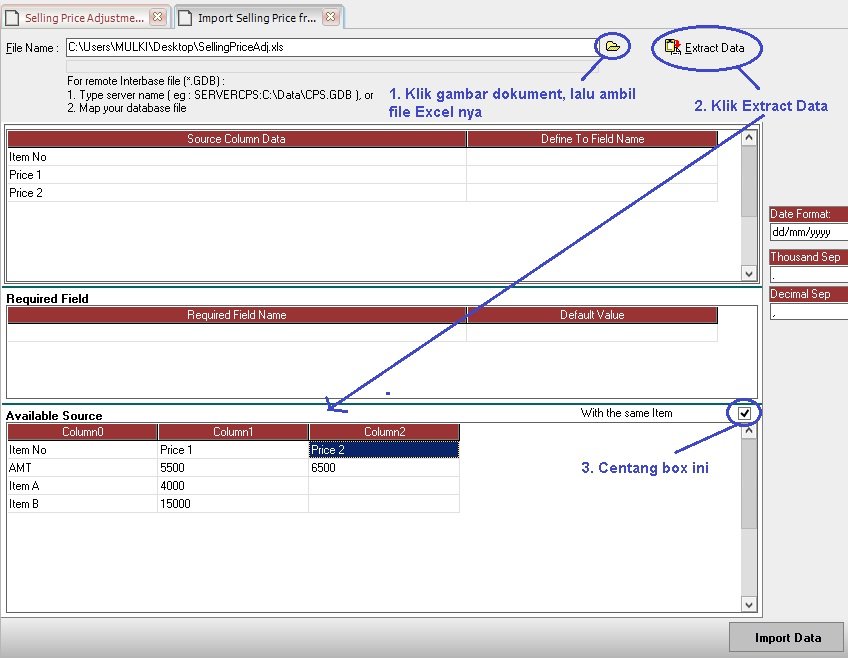Click Available Source scrollbar thumb

748,483
